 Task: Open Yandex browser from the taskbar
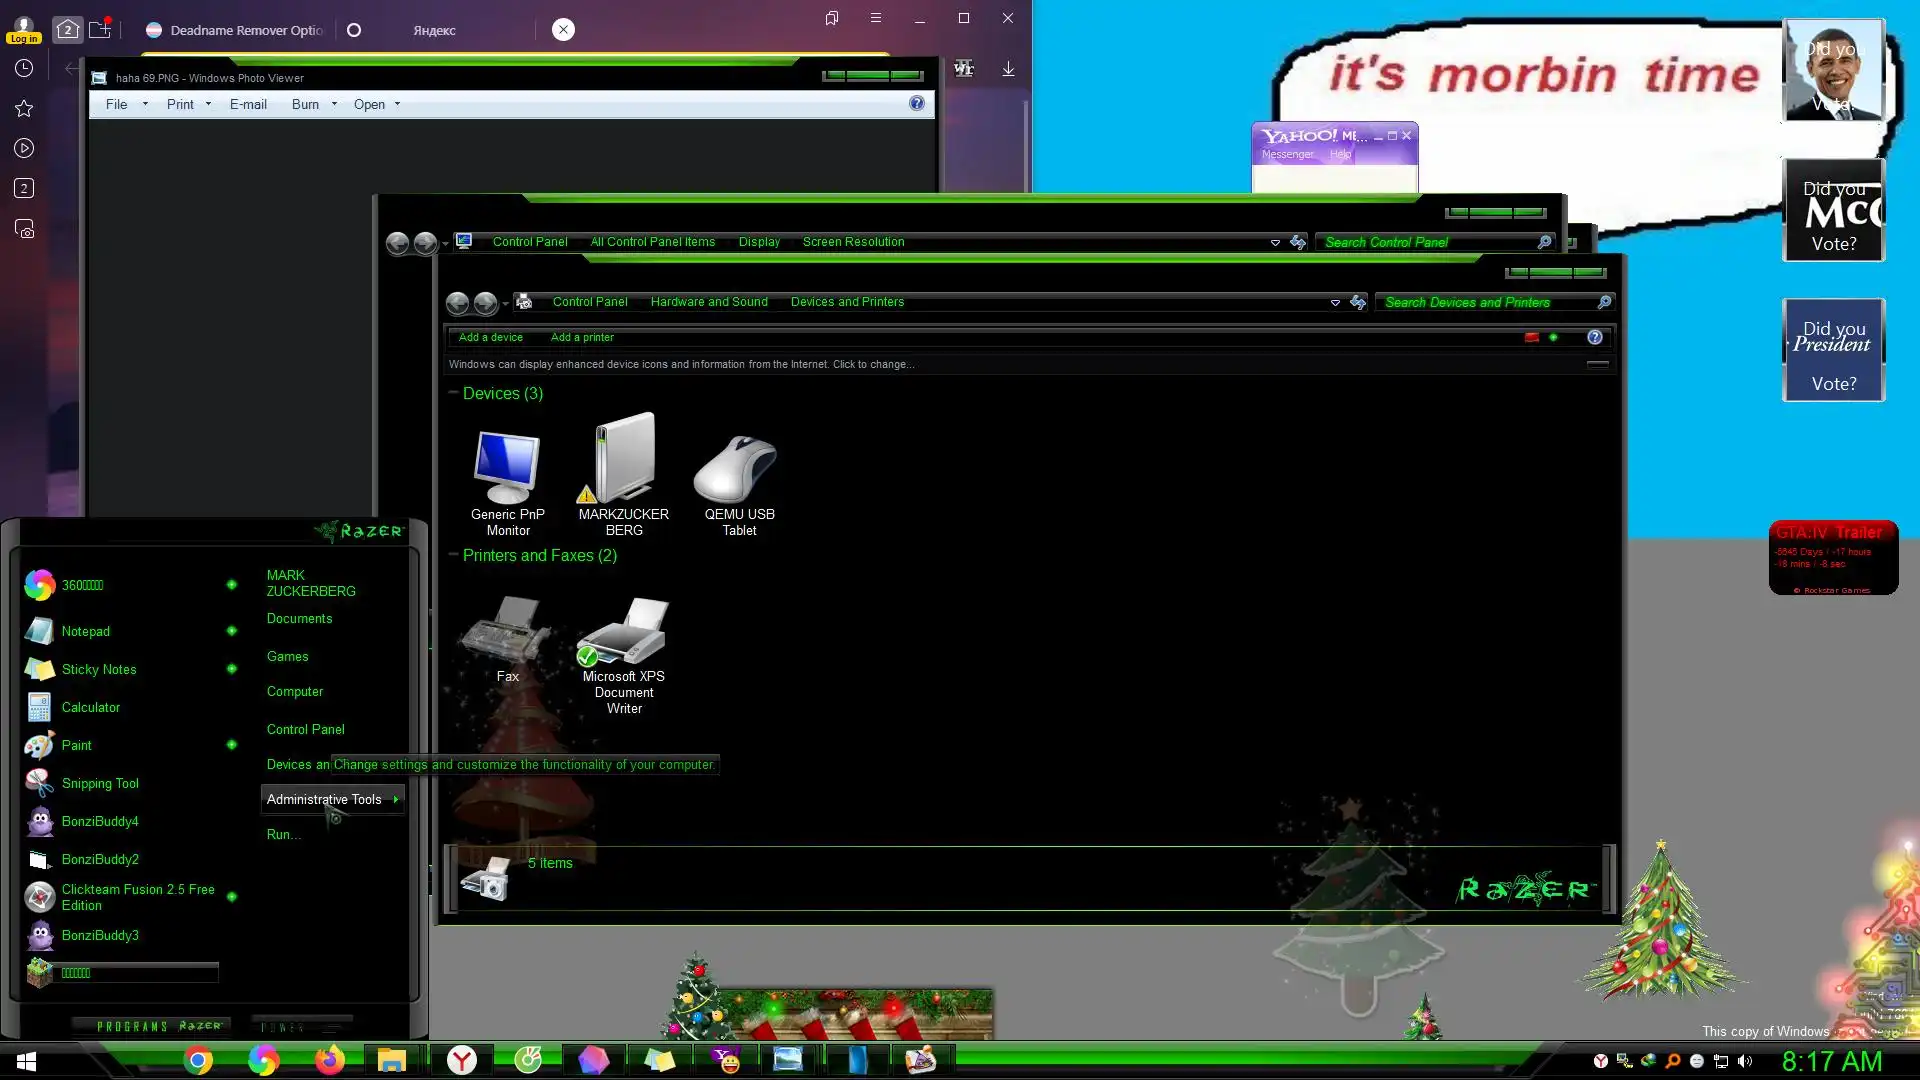tap(462, 1060)
